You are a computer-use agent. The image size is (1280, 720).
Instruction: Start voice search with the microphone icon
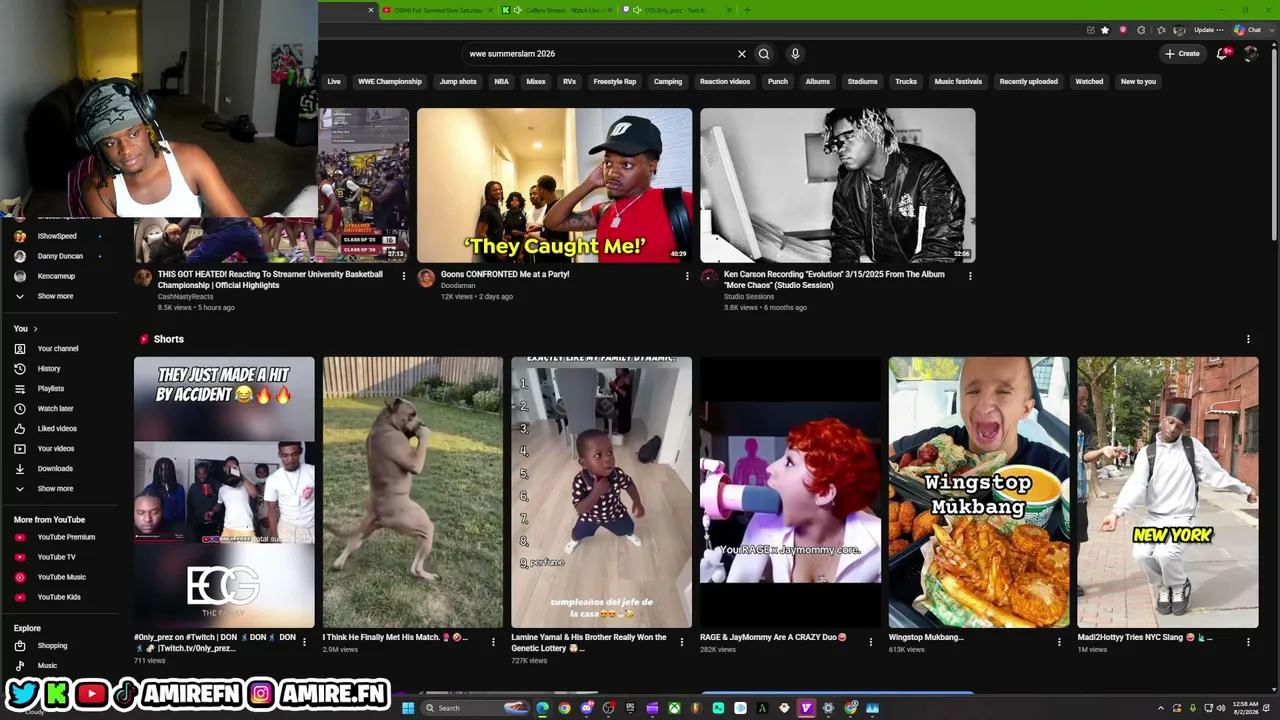pyautogui.click(x=795, y=54)
